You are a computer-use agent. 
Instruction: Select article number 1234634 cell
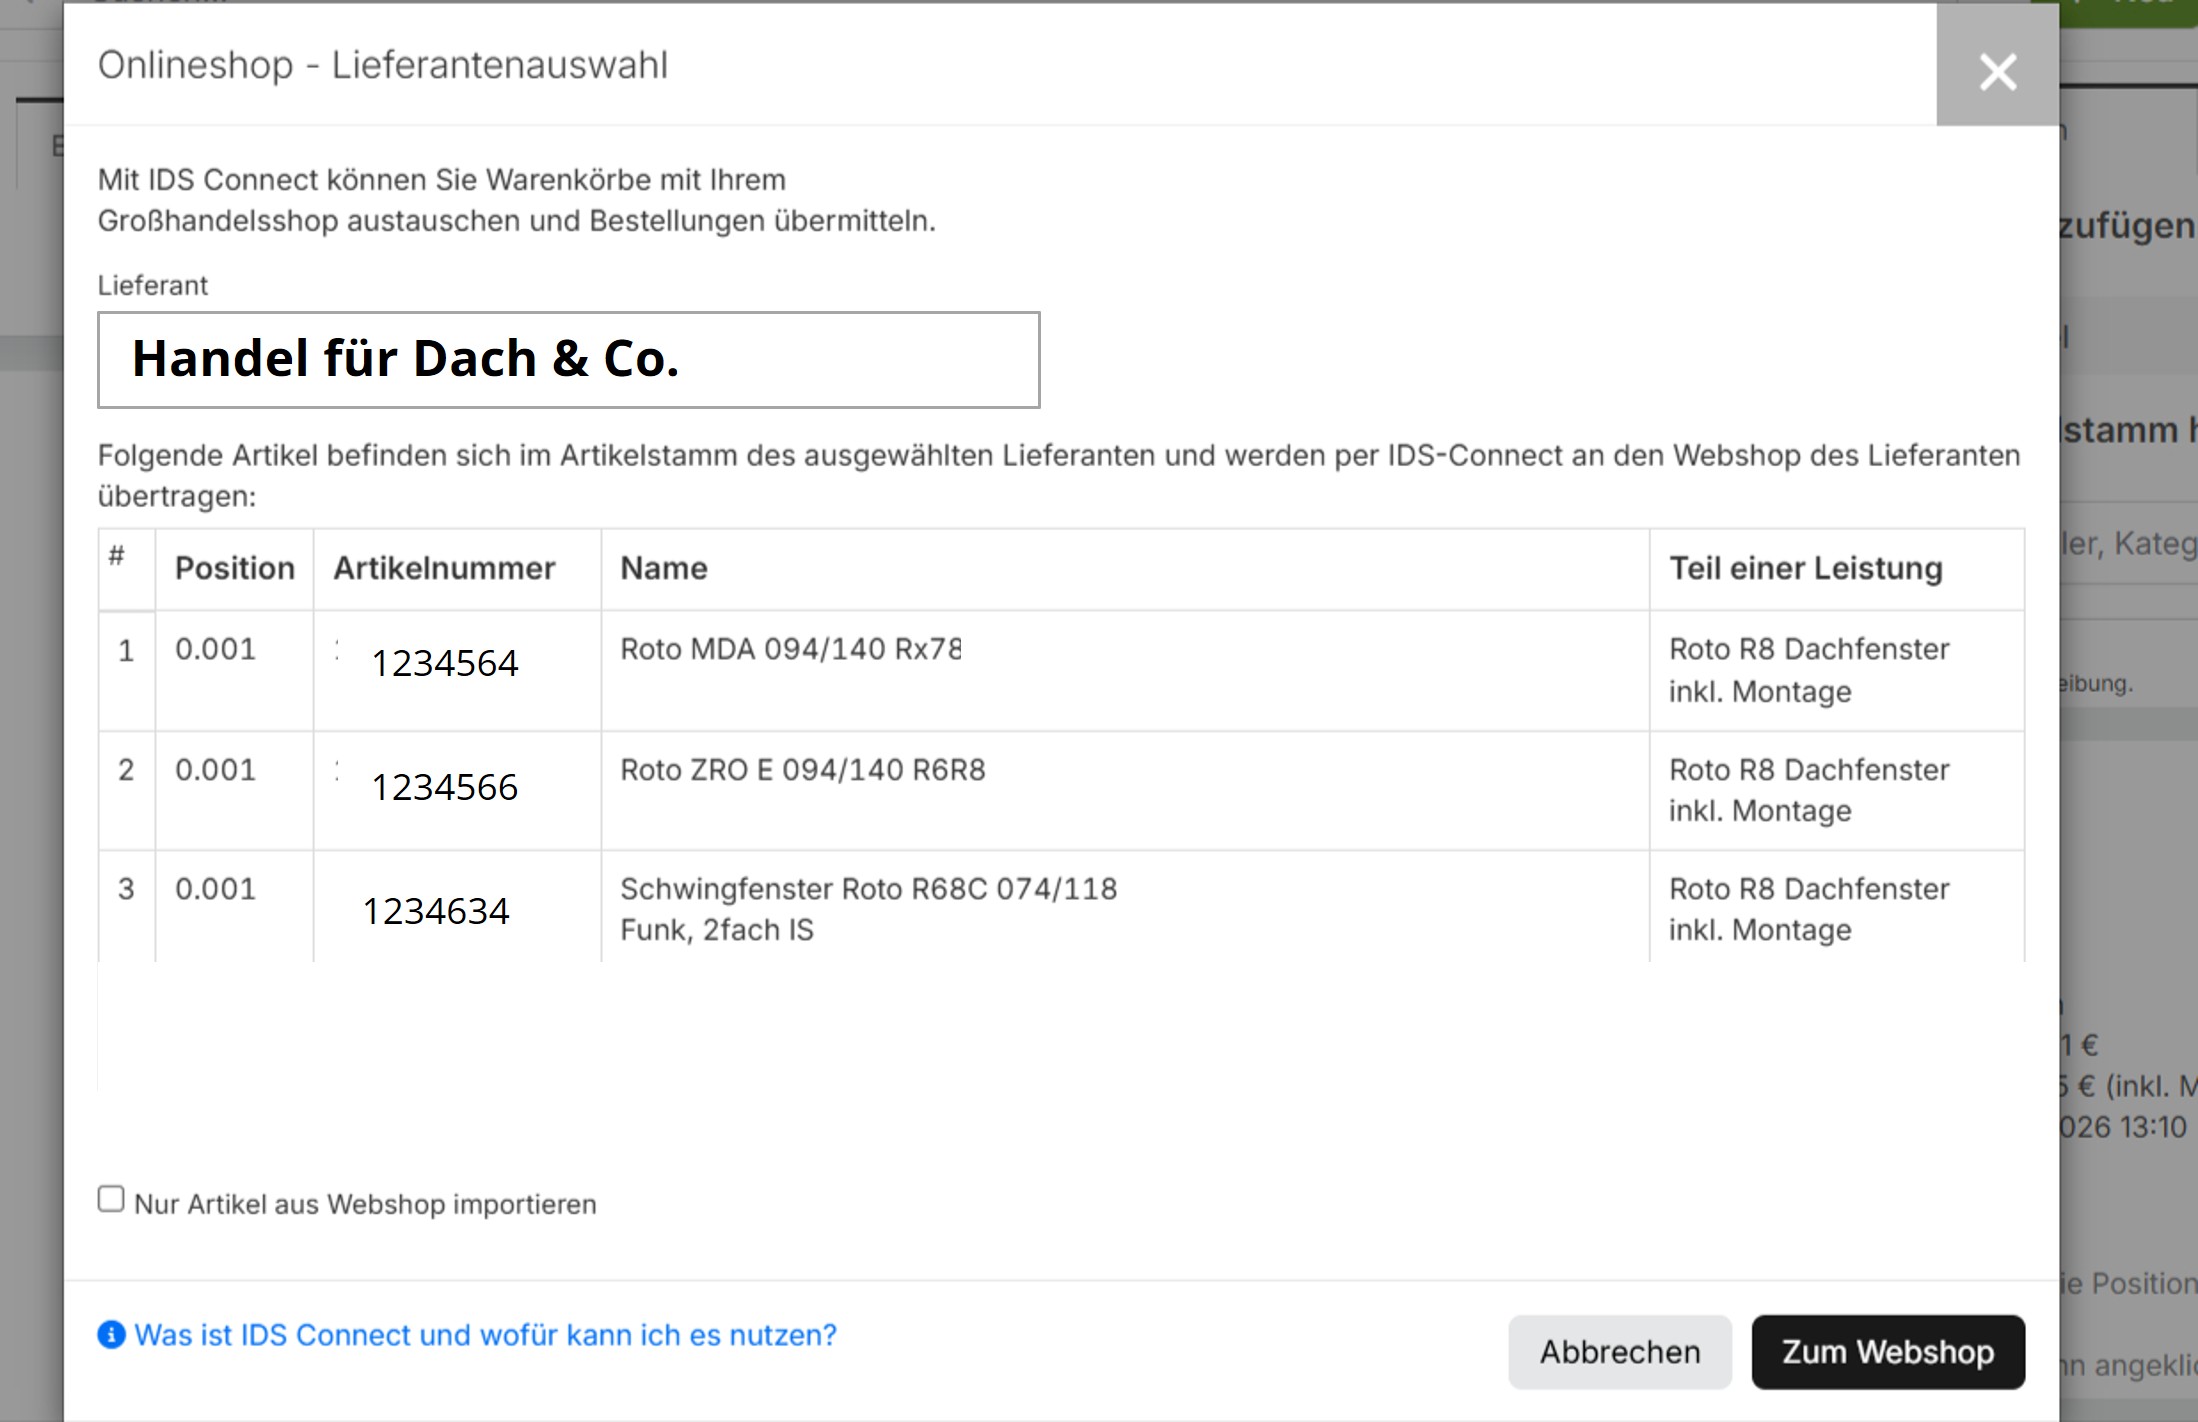pyautogui.click(x=436, y=911)
